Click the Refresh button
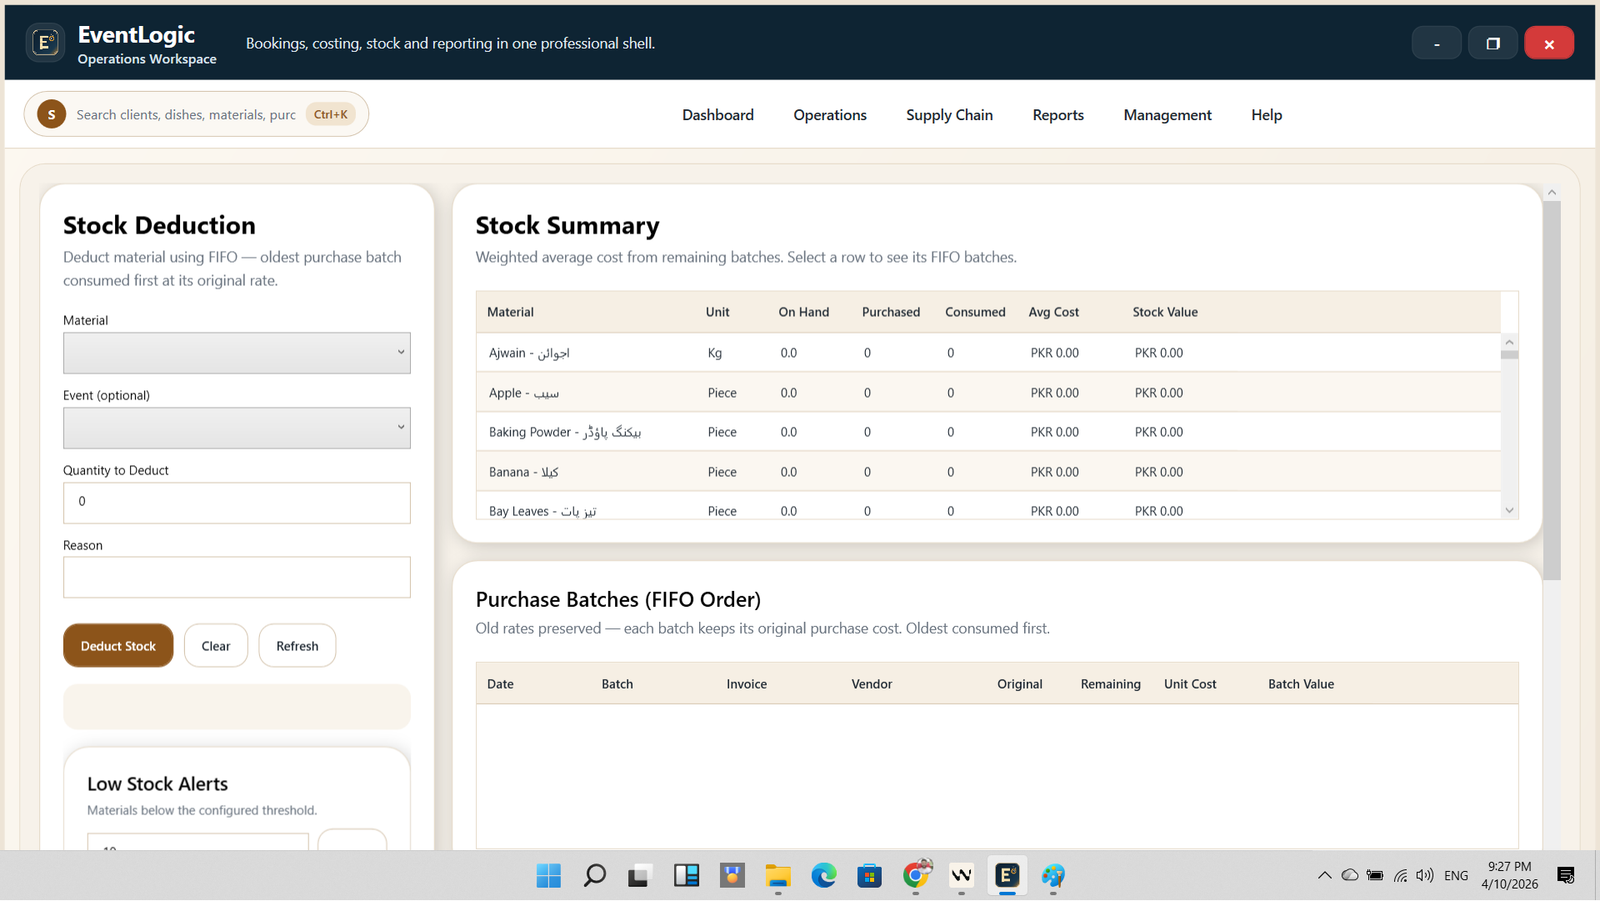1600x902 pixels. [x=297, y=645]
